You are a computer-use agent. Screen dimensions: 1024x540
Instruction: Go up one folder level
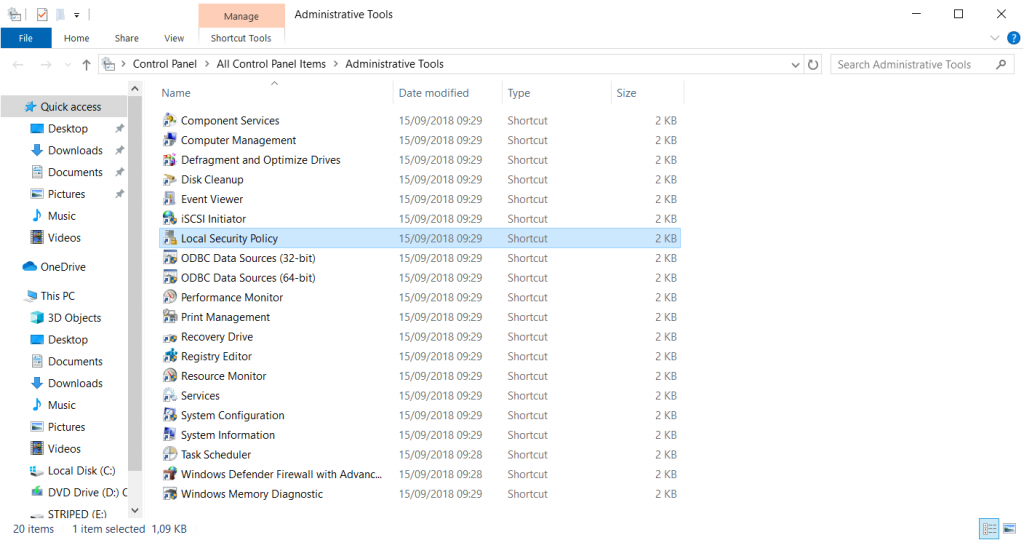pyautogui.click(x=86, y=64)
